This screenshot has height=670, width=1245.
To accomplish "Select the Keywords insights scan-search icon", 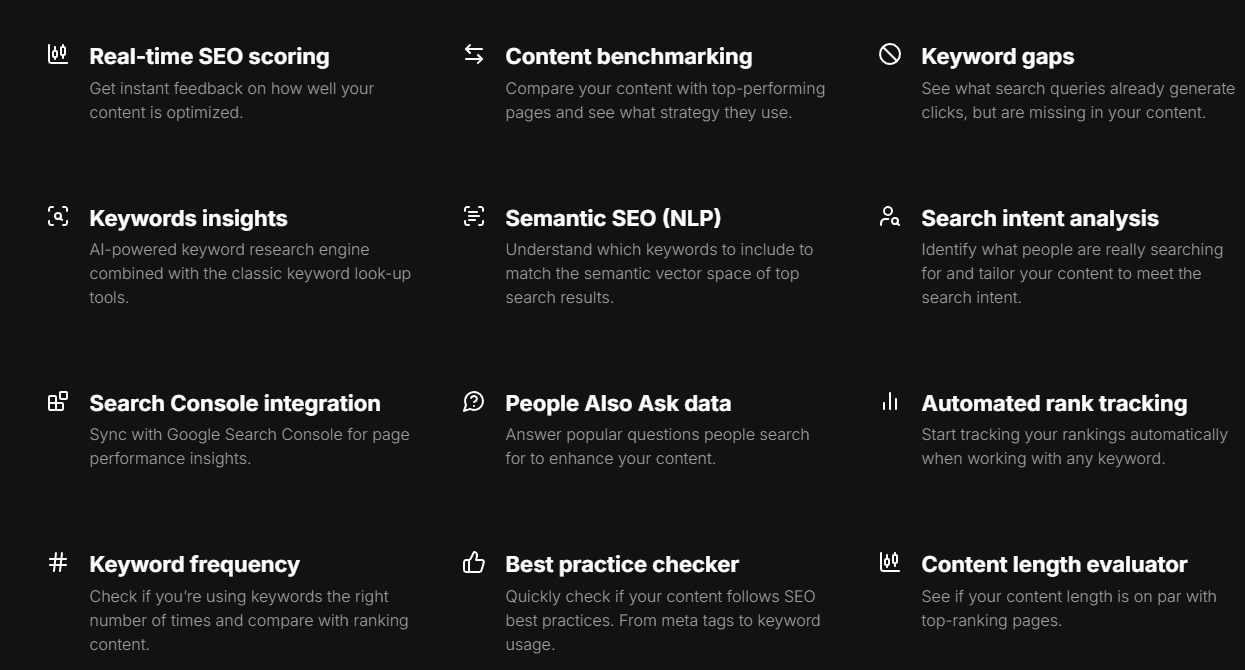I will click(58, 216).
